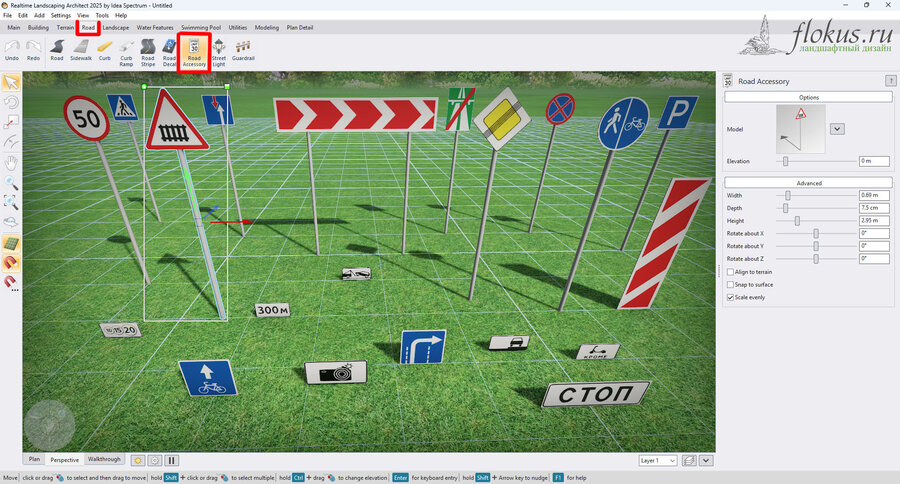Switch to Perspective view
Screen dimensions: 900x484
pos(64,460)
